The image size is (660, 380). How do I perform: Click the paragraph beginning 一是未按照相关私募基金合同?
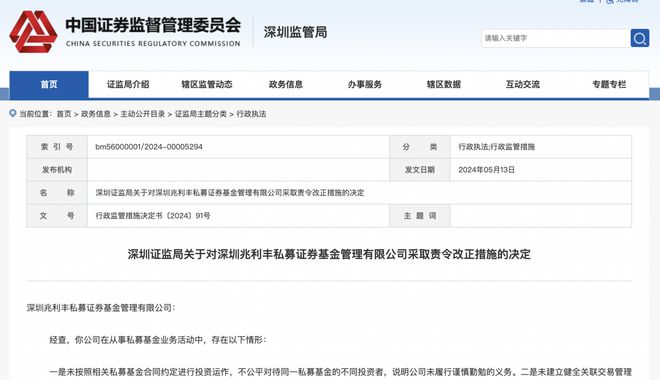pos(341,372)
